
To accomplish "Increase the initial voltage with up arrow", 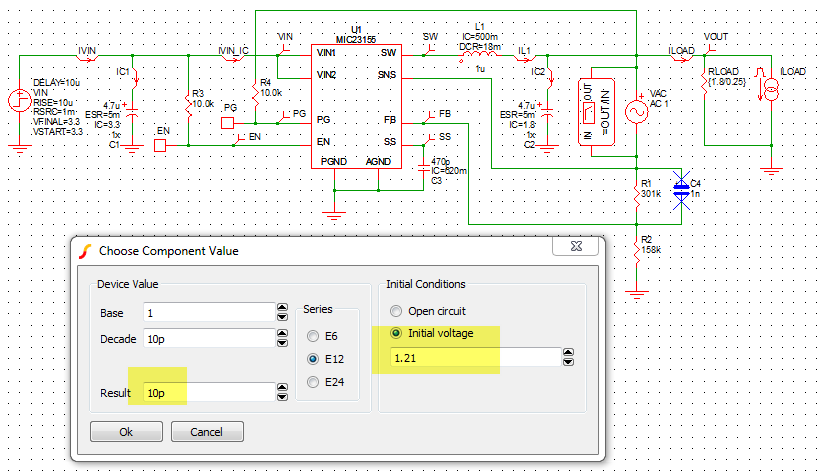I will coord(568,353).
